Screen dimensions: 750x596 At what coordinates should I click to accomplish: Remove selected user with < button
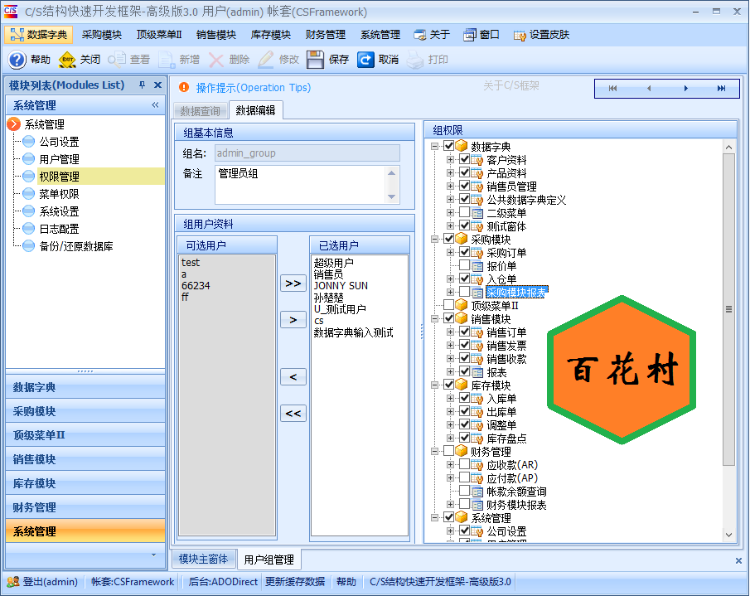coord(293,377)
